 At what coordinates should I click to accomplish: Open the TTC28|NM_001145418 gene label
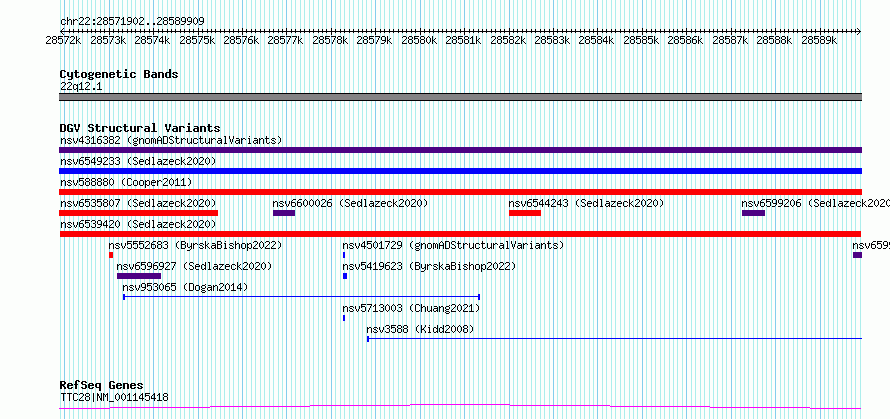point(114,397)
